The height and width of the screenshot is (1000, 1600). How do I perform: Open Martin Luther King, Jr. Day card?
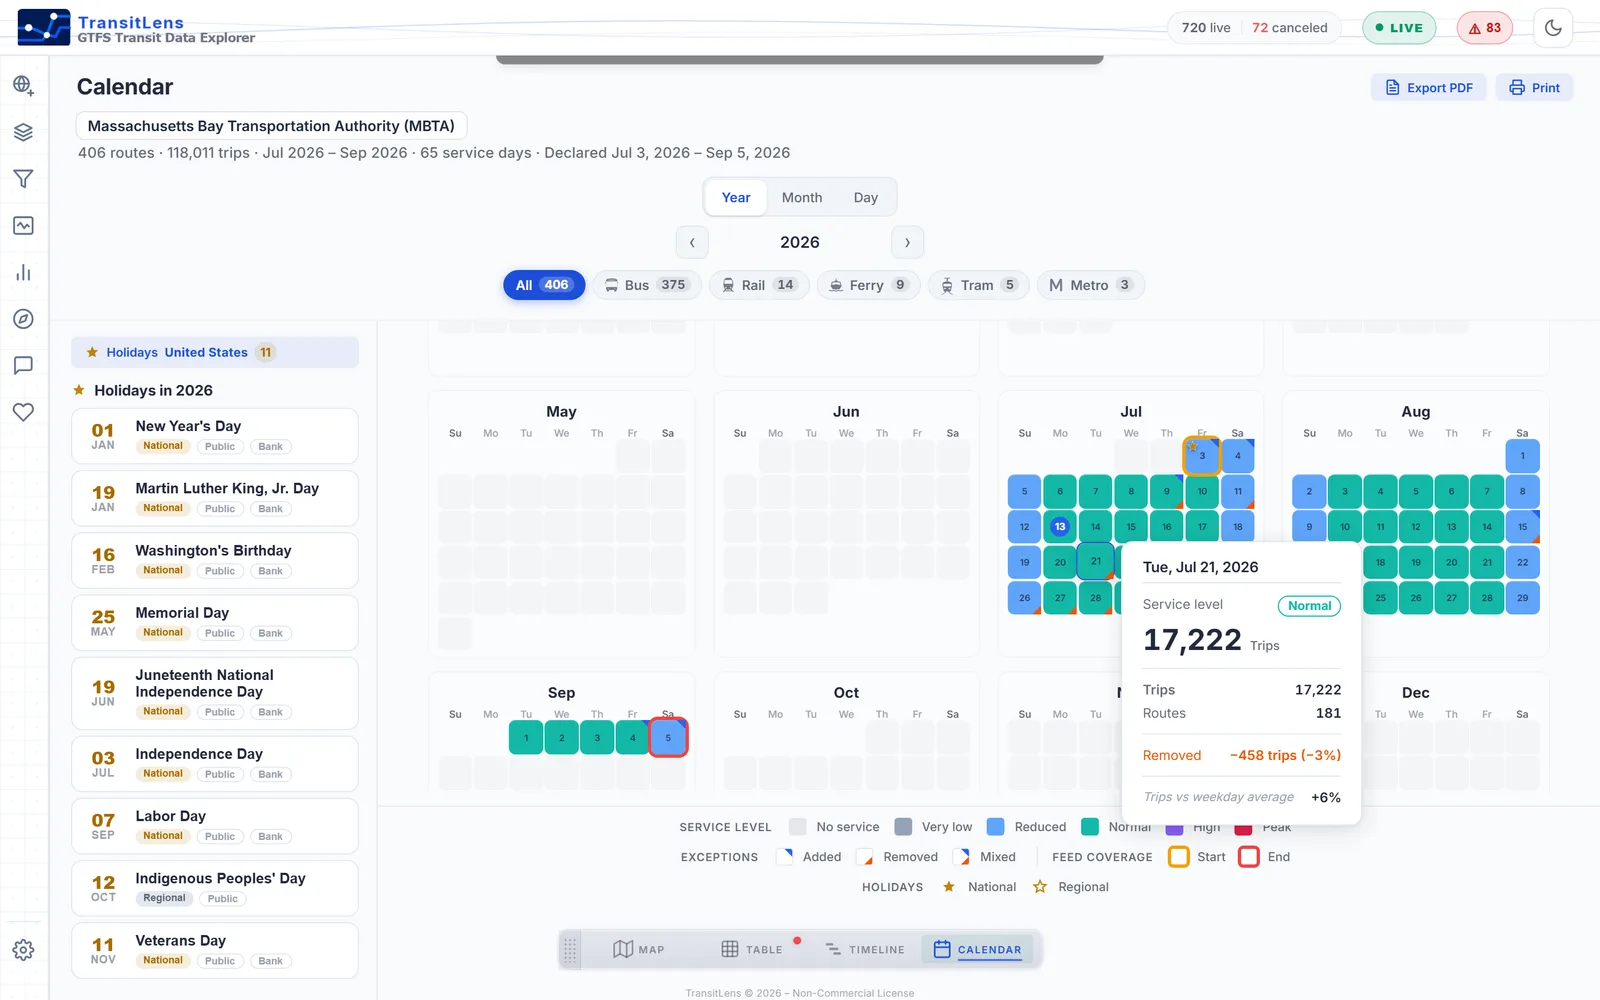point(215,498)
